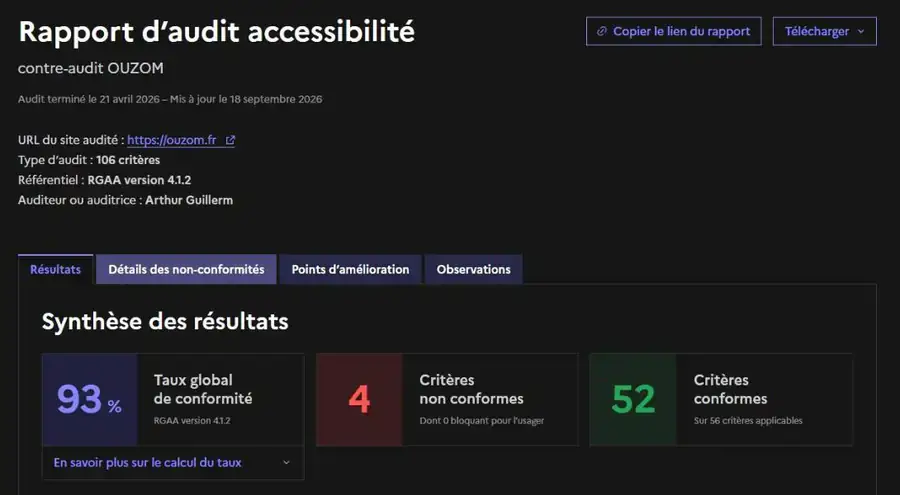Go to the Observations tab
900x495 pixels.
(x=474, y=269)
